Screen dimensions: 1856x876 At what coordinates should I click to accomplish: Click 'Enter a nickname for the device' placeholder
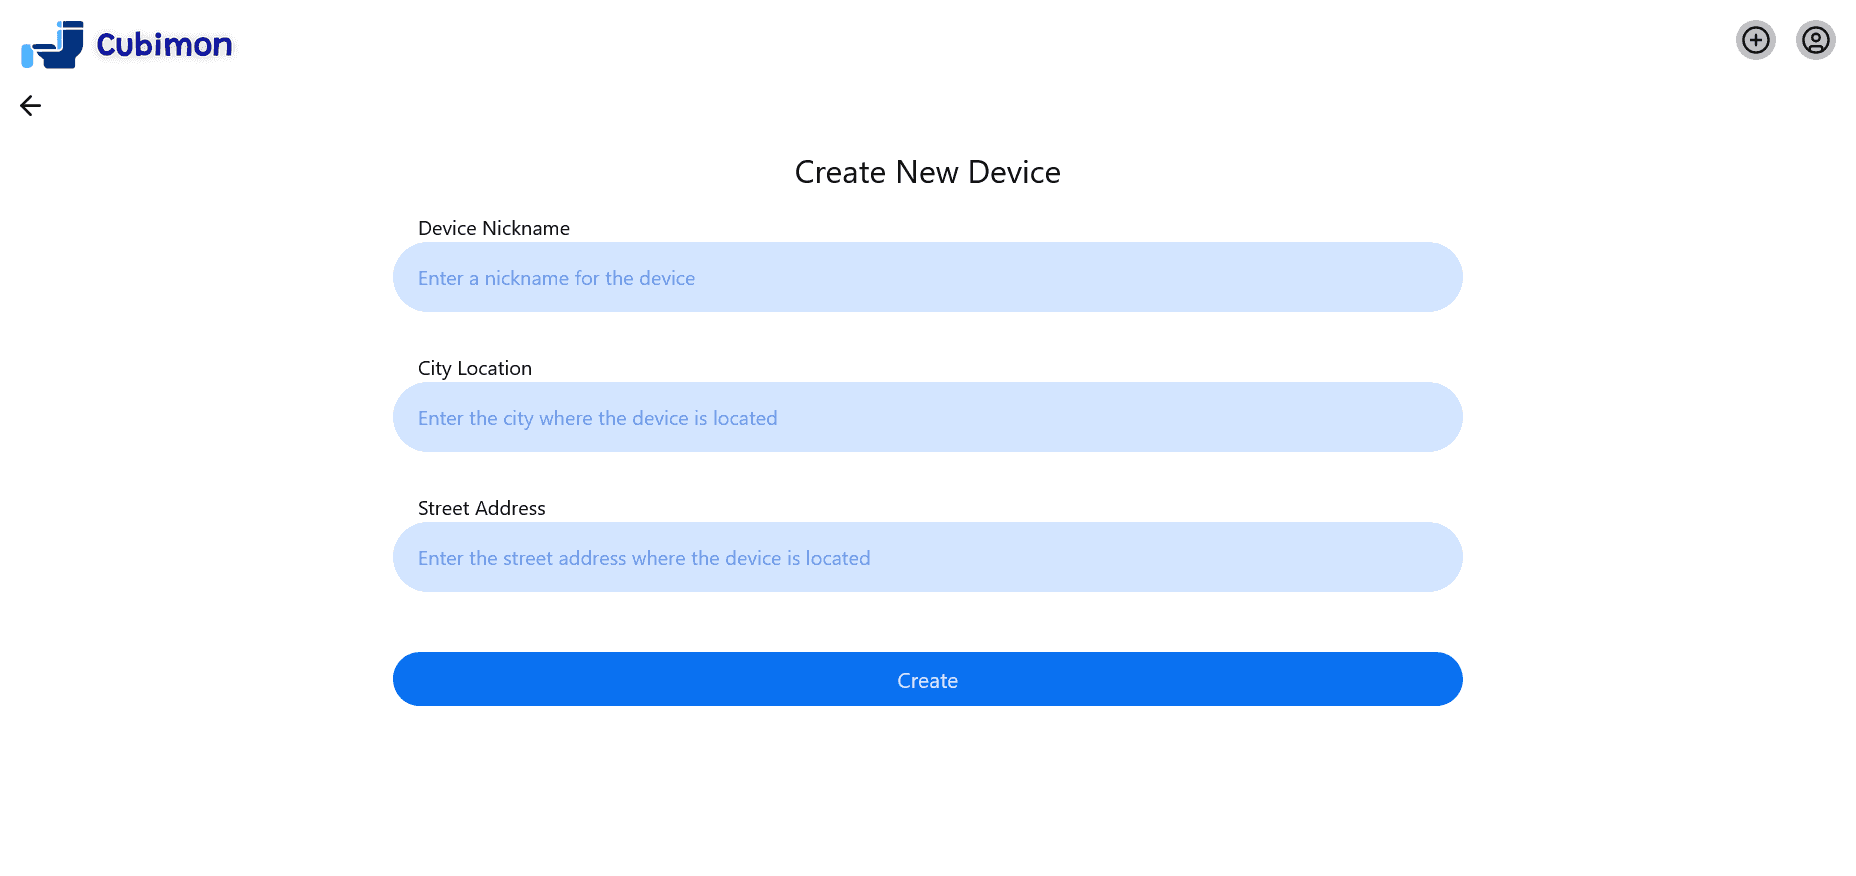point(556,278)
